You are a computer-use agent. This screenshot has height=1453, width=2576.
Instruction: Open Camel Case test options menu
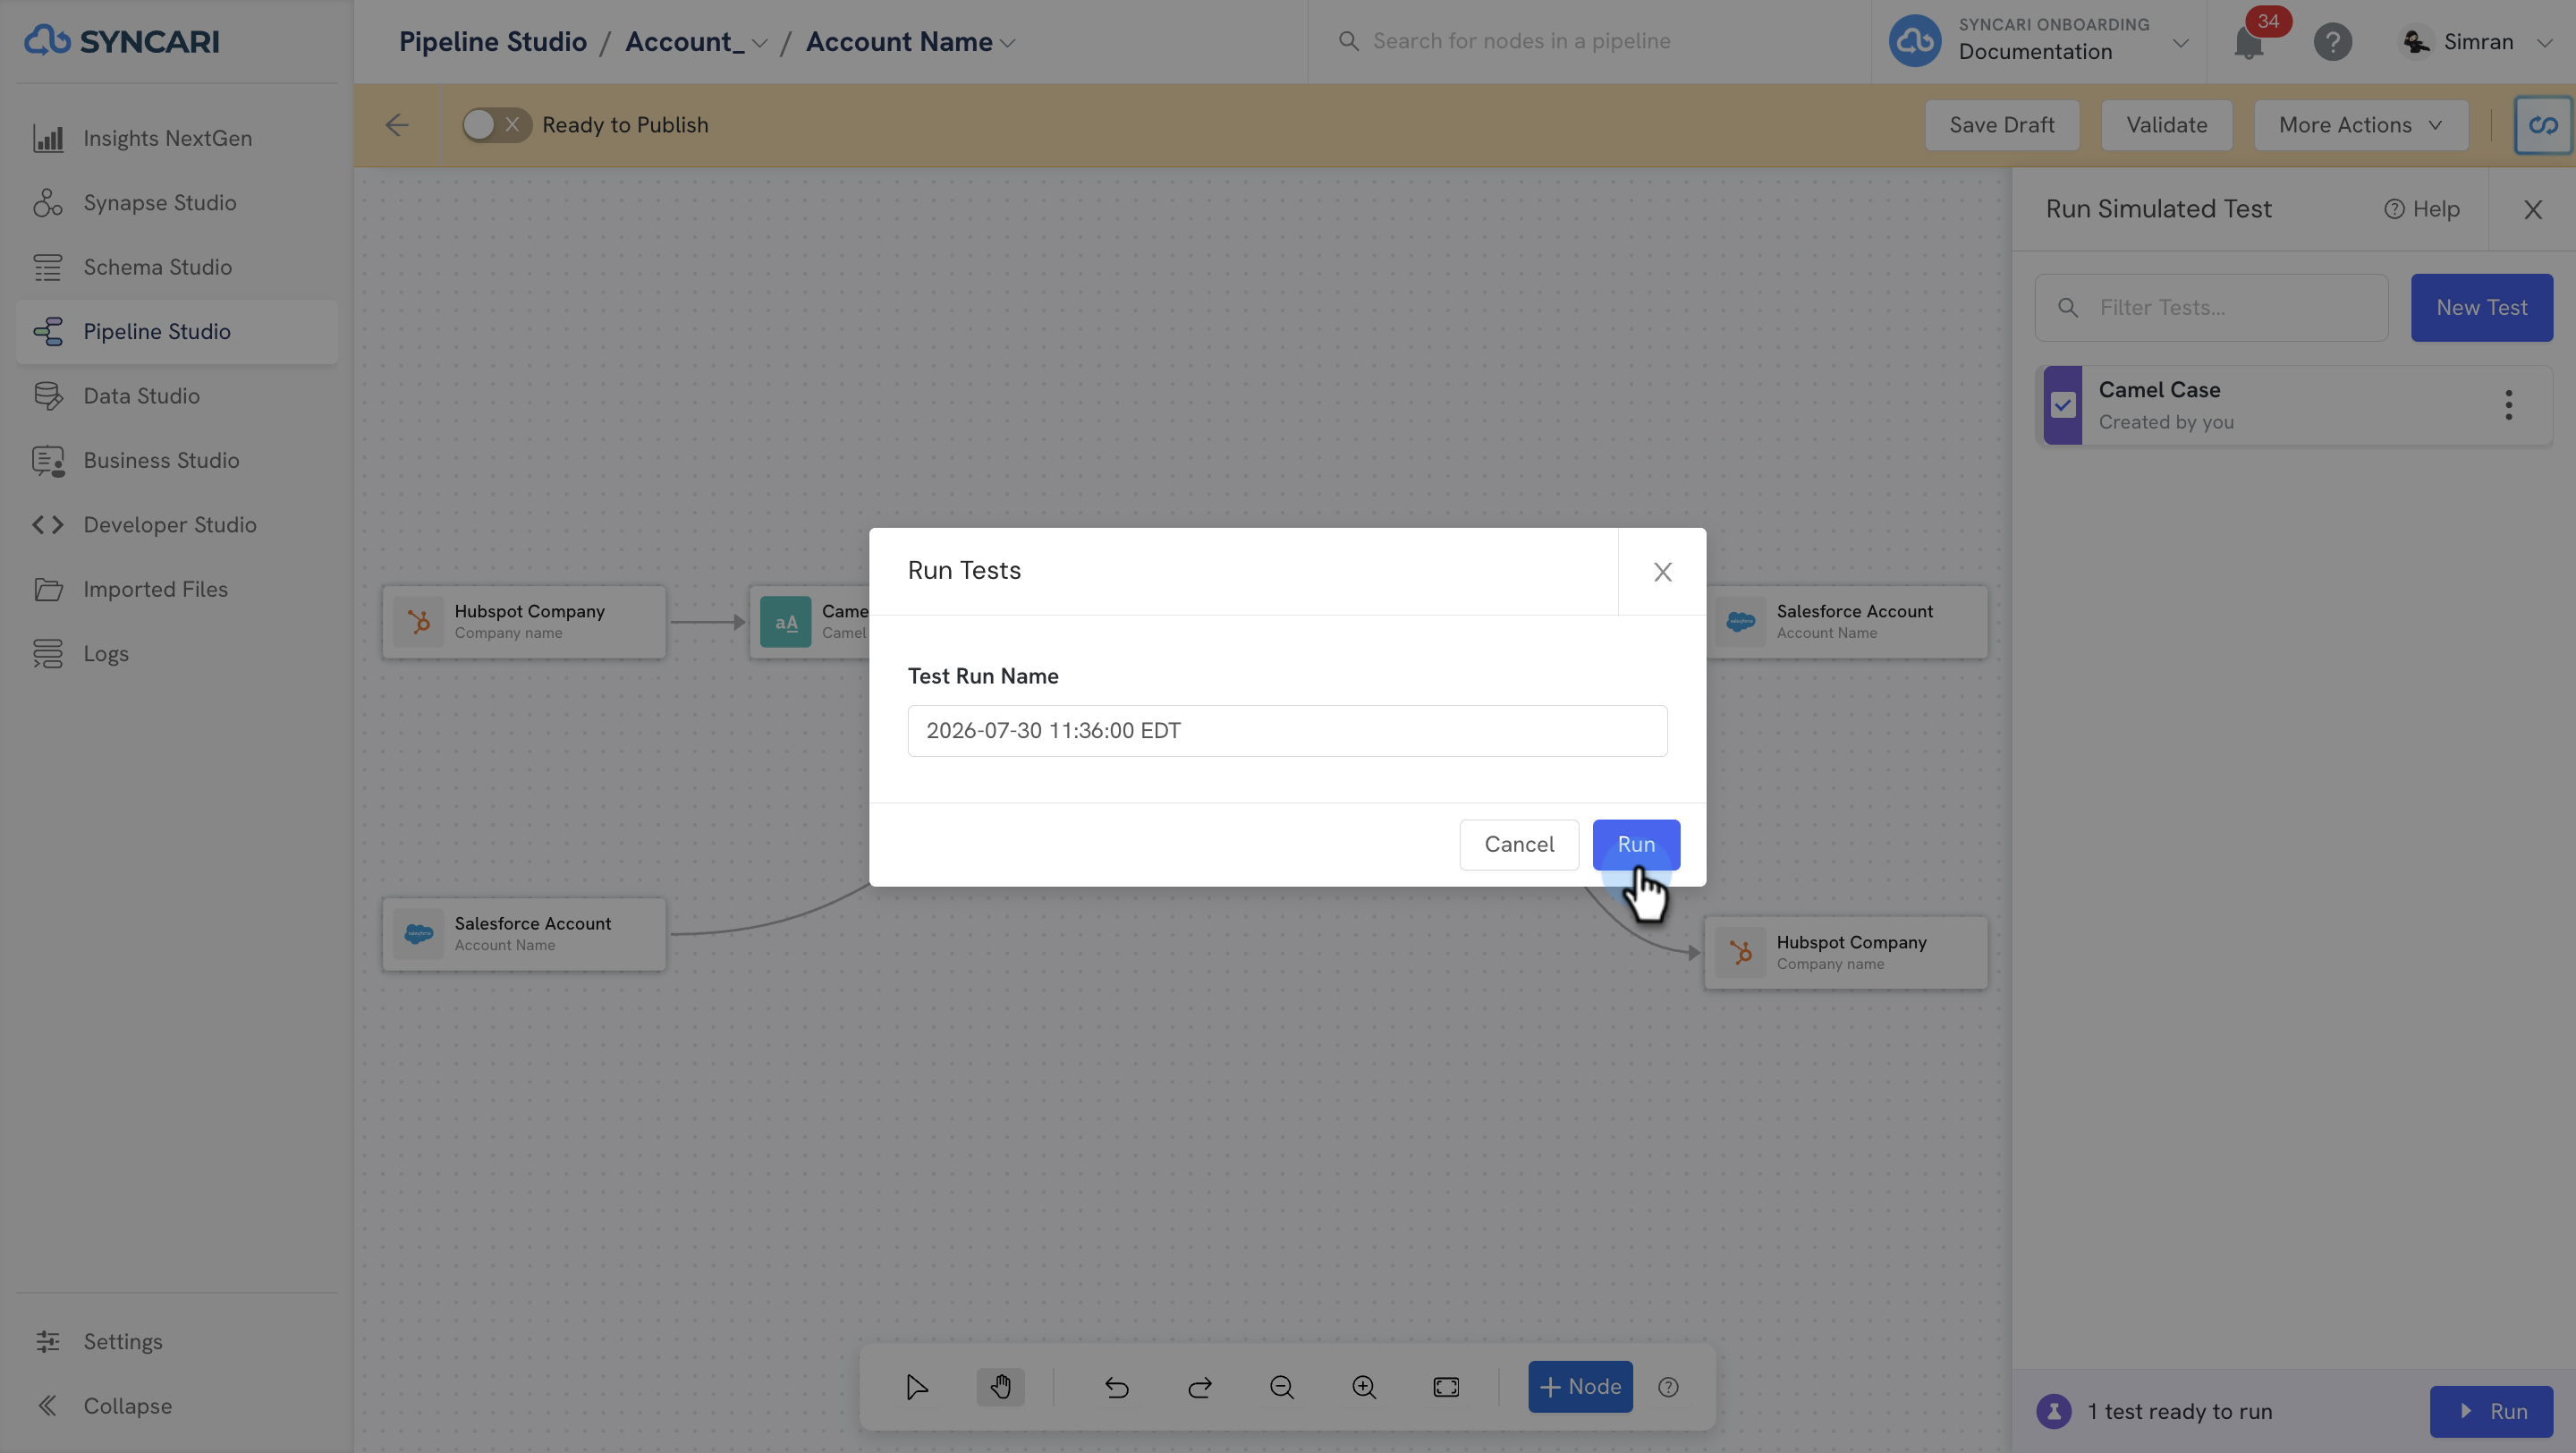pos(2509,405)
